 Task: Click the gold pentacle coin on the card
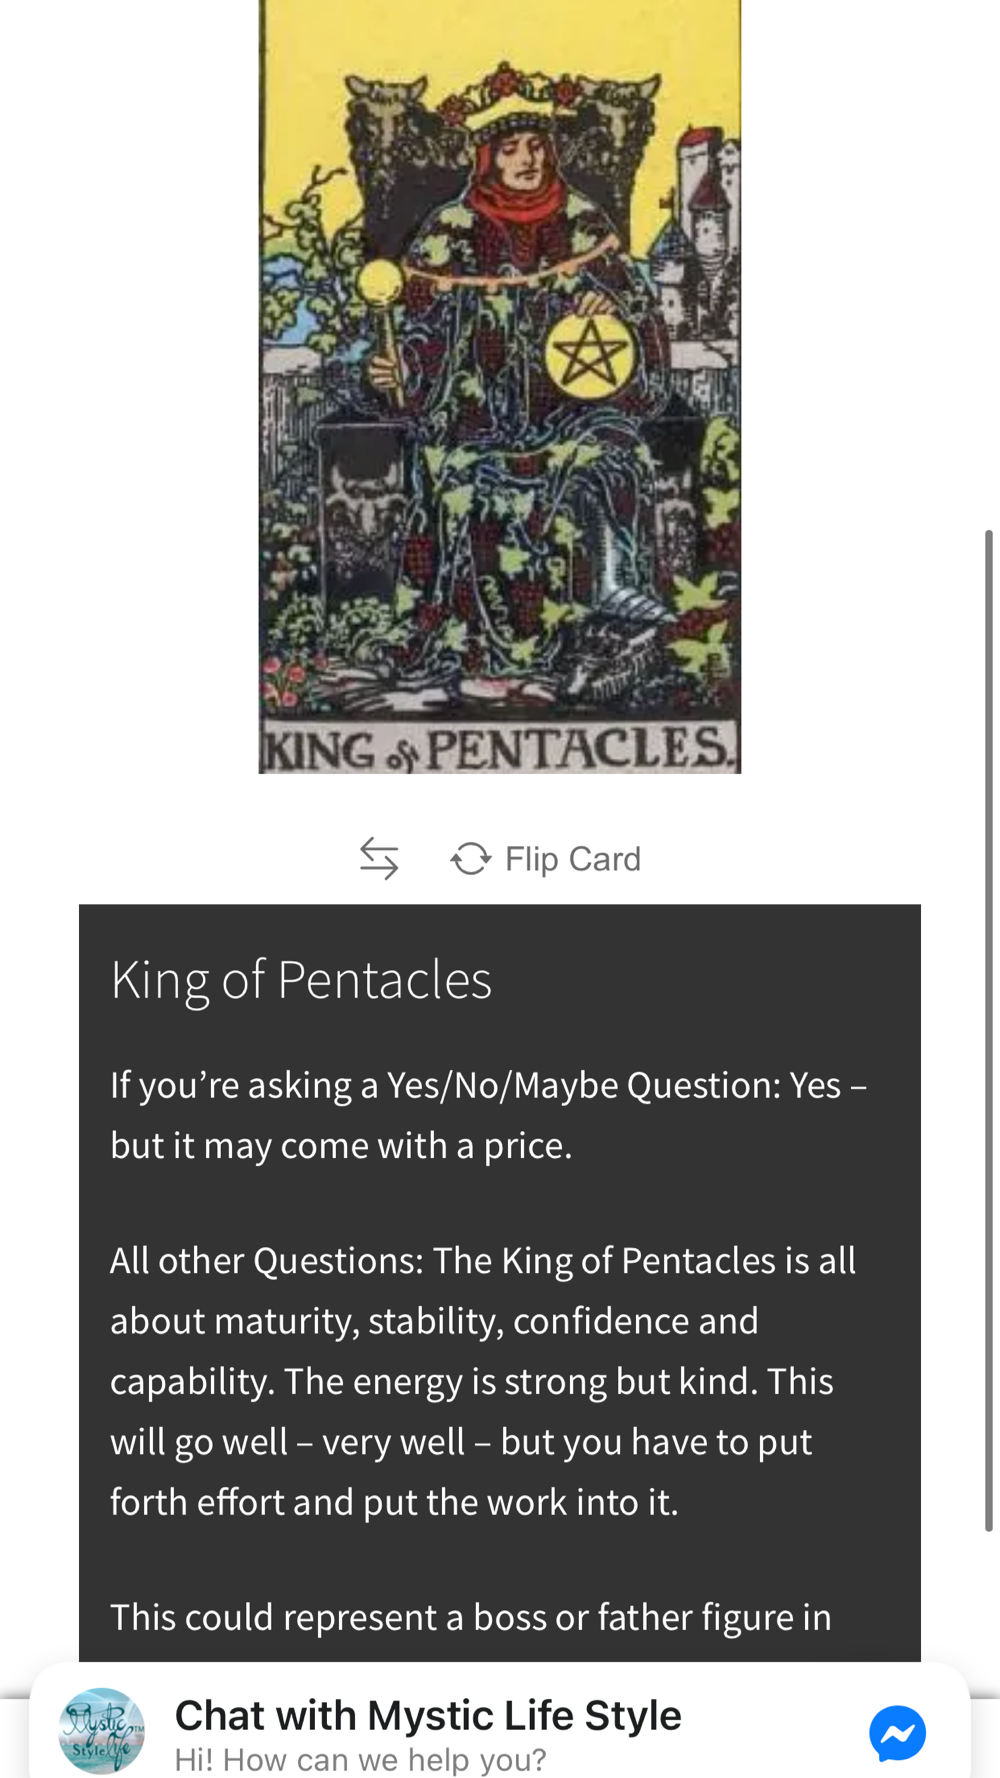click(x=589, y=356)
